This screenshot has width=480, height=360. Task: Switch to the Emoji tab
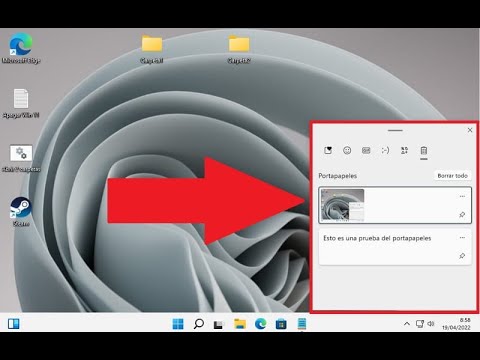pyautogui.click(x=347, y=150)
